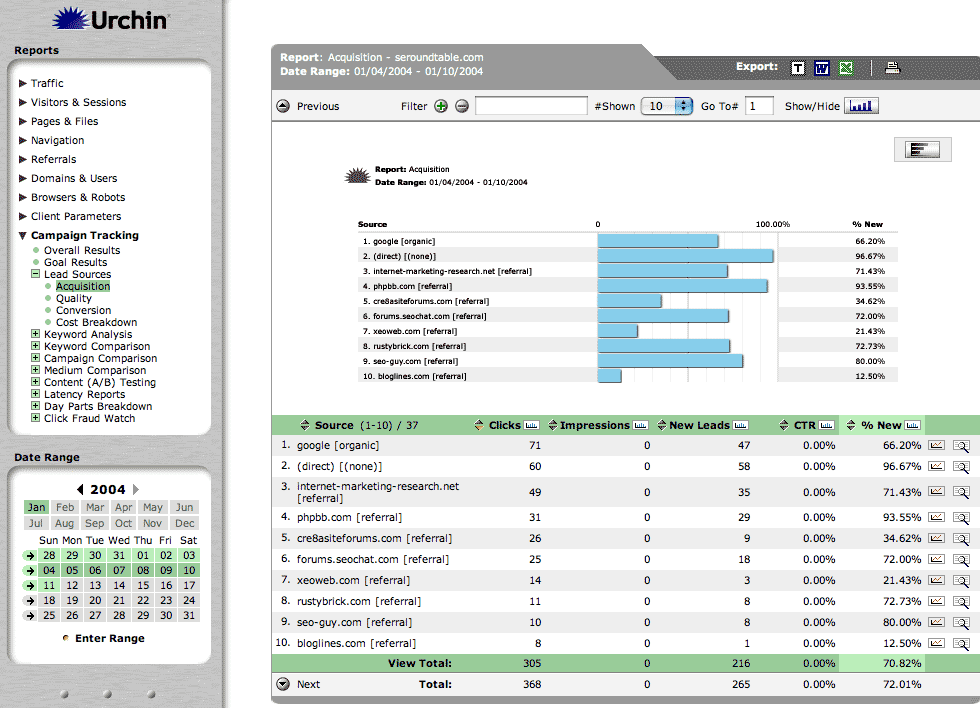Graph the % New column icon
Viewport: 980px width, 708px height.
912,426
